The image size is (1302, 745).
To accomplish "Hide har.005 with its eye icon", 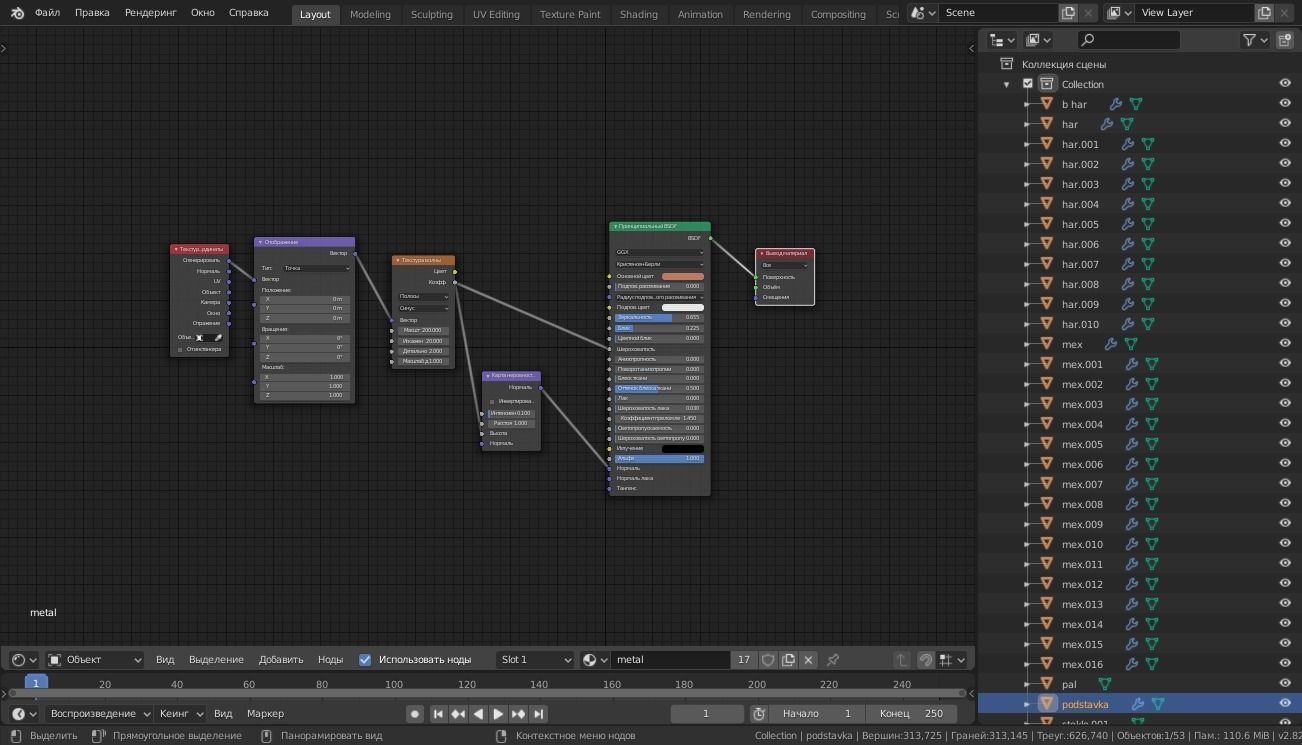I will [x=1285, y=224].
